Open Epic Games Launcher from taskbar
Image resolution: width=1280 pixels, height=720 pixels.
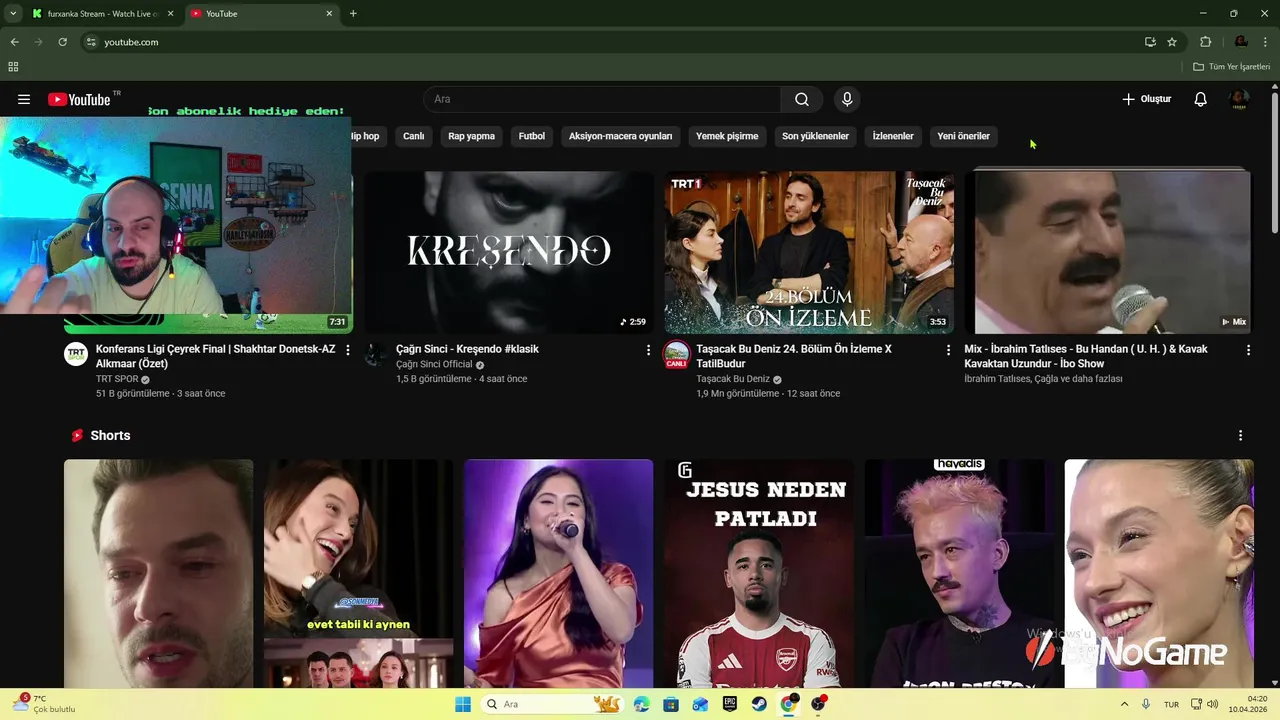tap(730, 704)
